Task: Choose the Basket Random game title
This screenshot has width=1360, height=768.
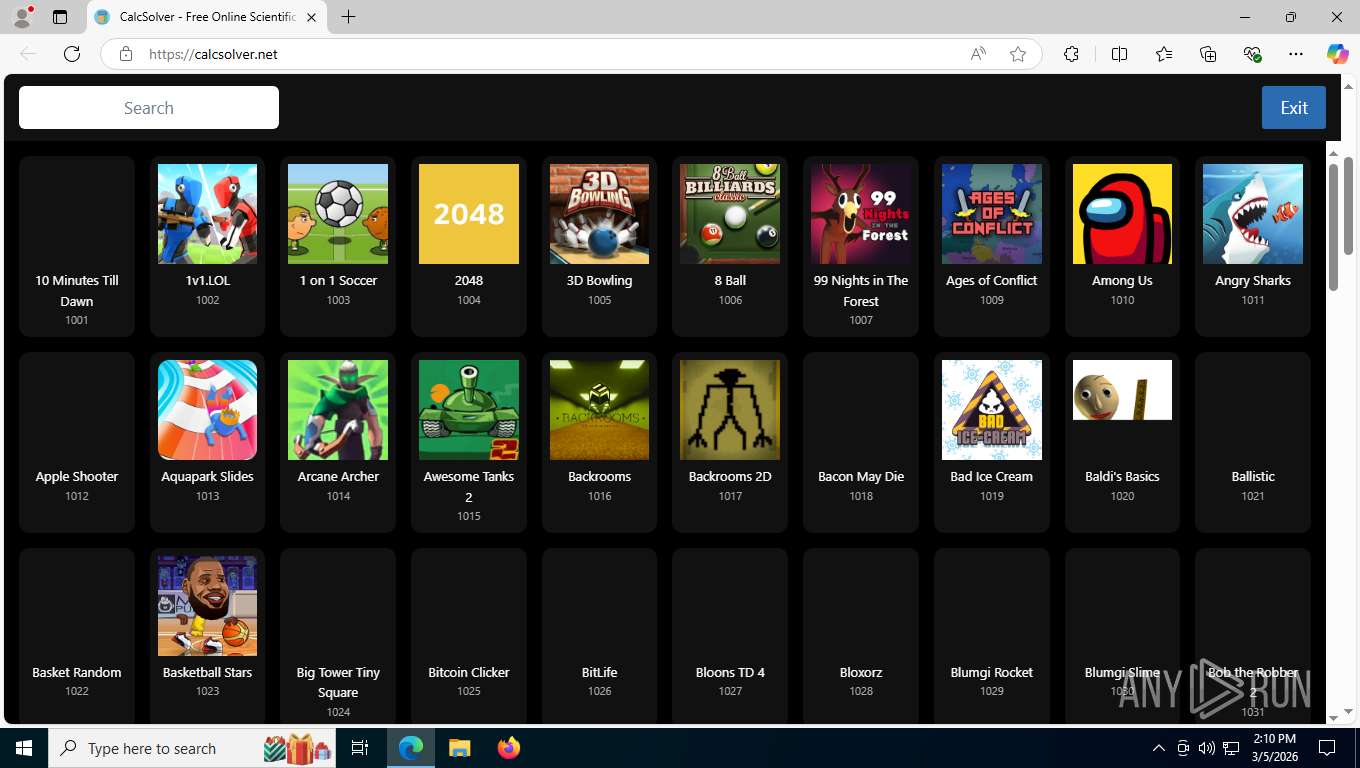Action: click(77, 673)
